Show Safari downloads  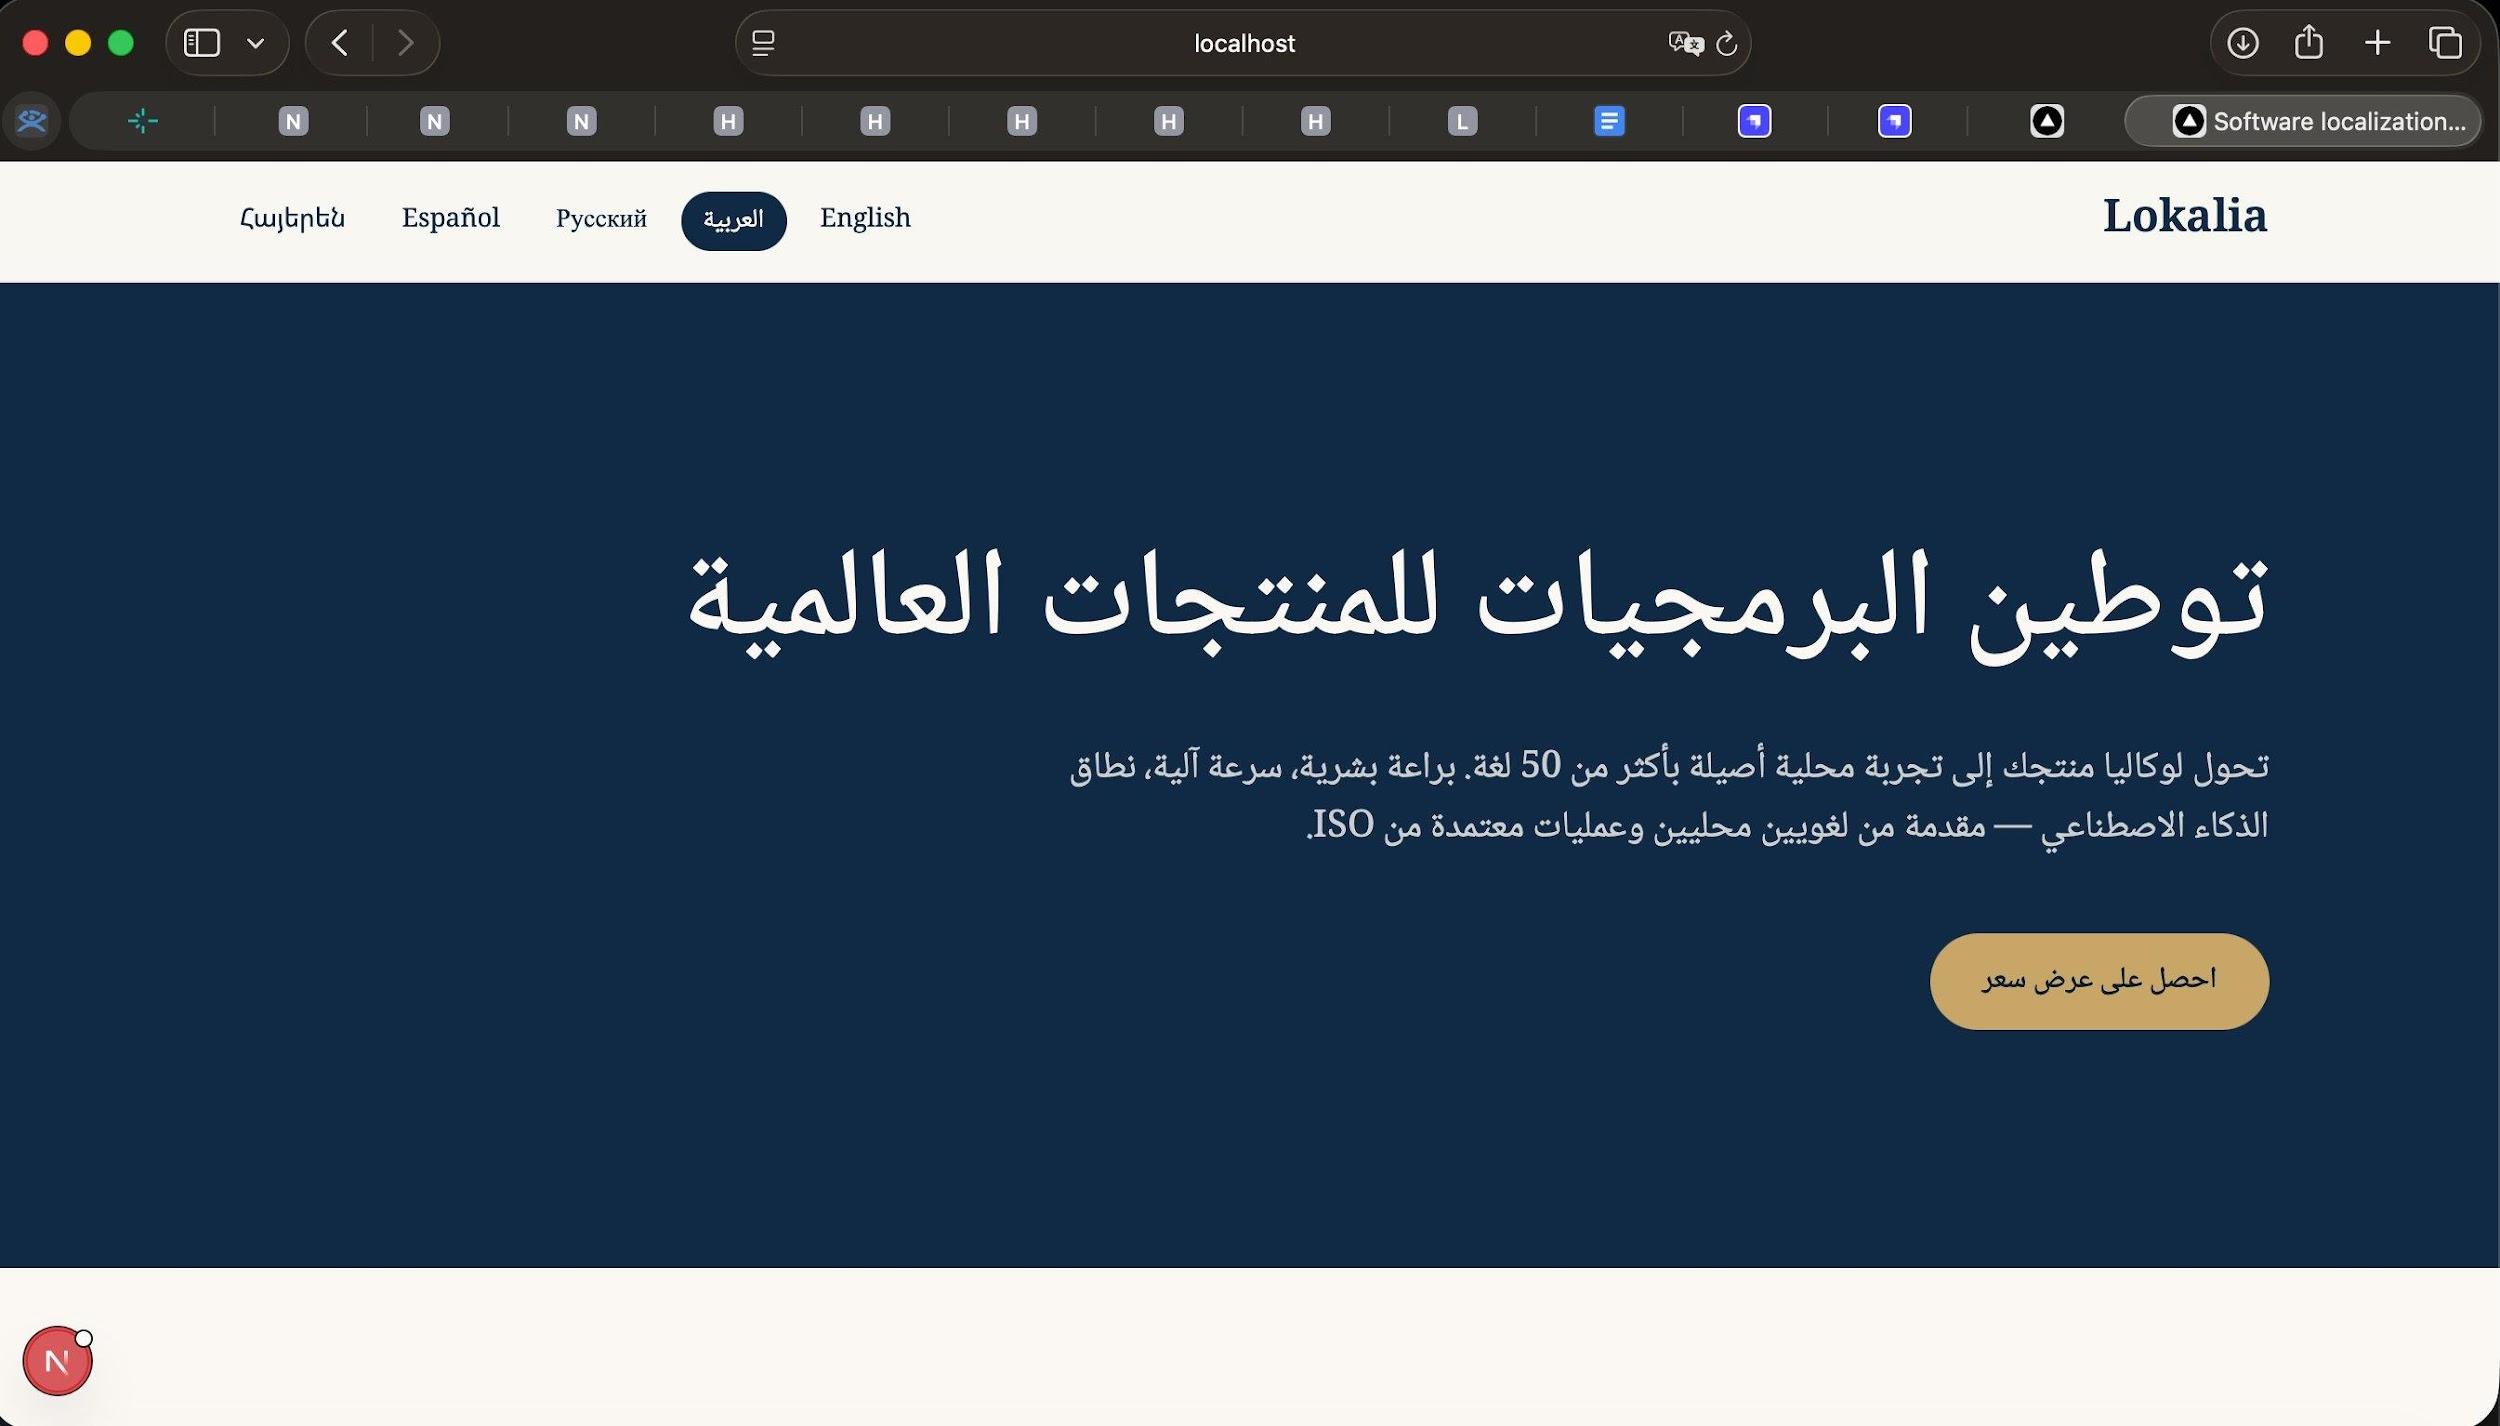pyautogui.click(x=2243, y=43)
